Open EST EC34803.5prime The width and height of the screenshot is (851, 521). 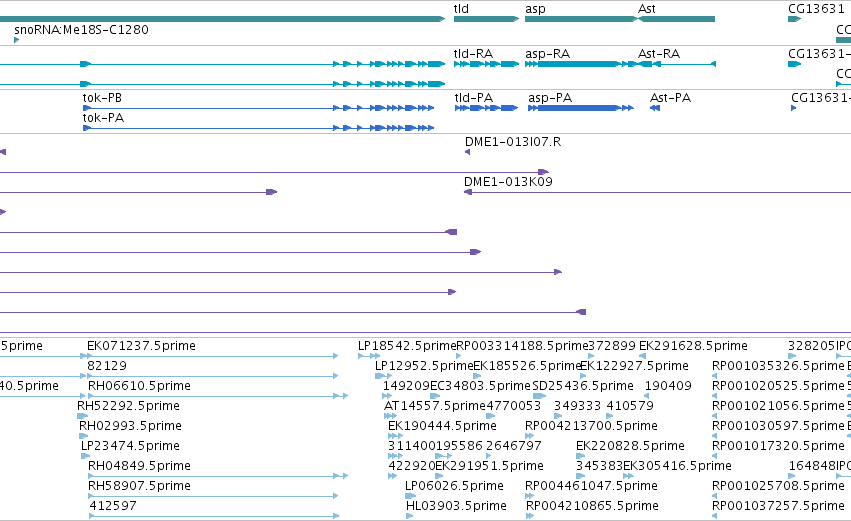click(x=480, y=386)
